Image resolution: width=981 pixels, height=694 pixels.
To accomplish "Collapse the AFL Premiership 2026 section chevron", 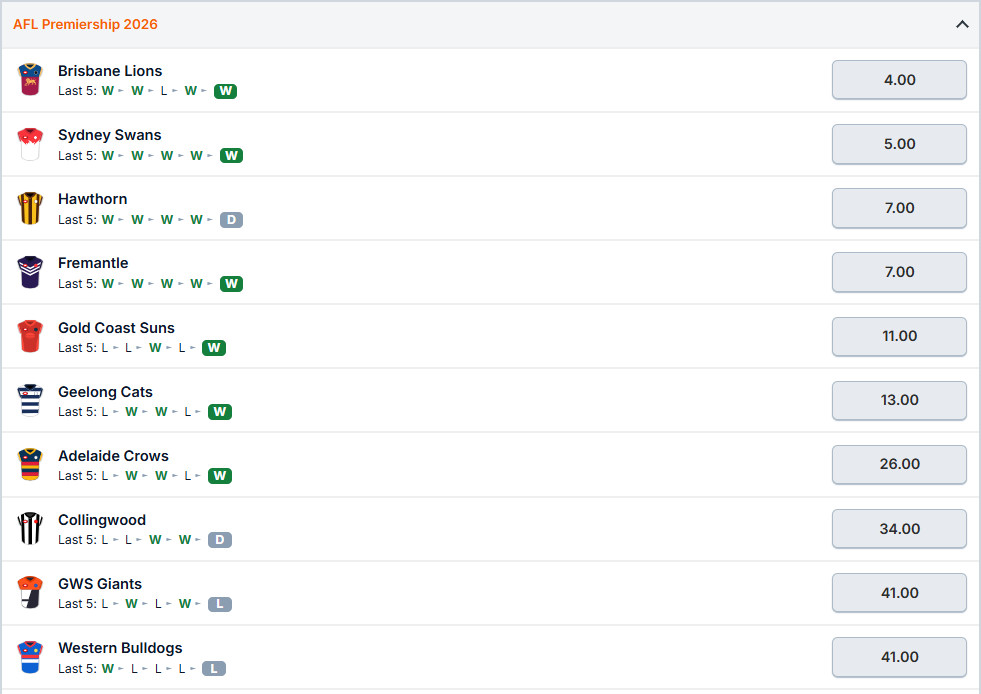I will tap(962, 24).
